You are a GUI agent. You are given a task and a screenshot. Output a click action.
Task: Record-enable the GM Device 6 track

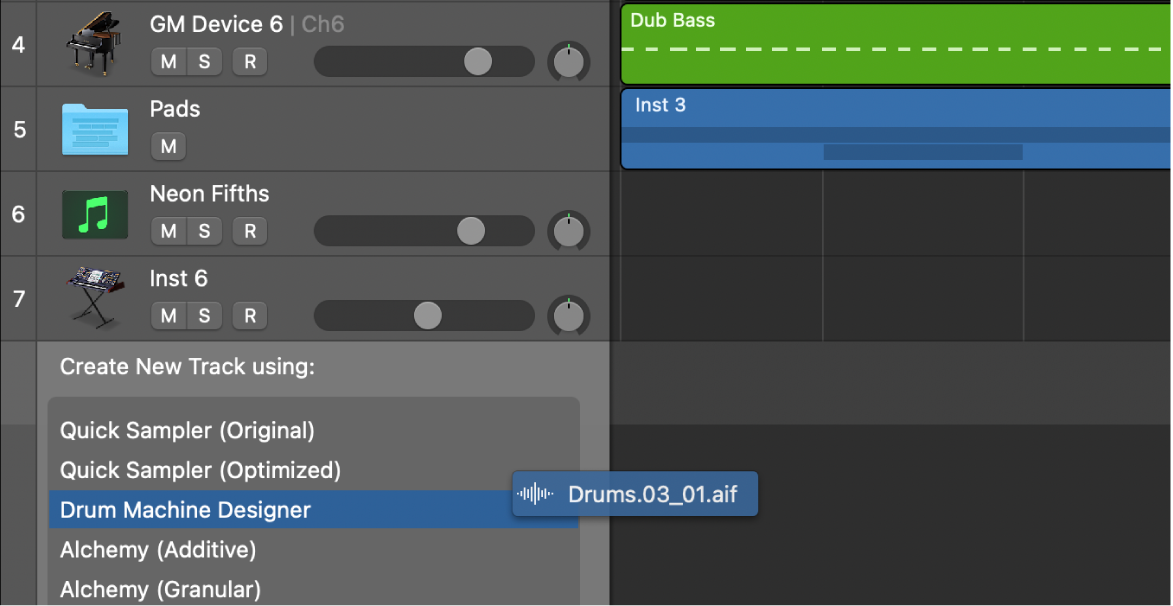point(250,62)
